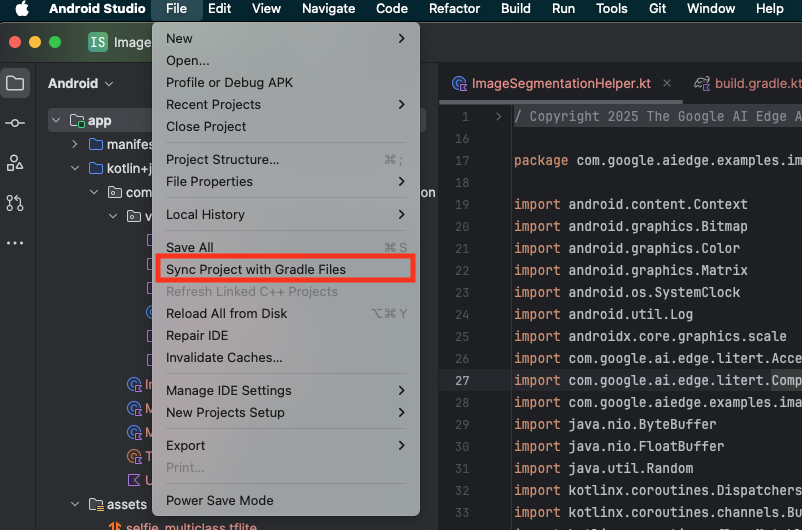Toggle Power Save Mode menu item
802x530 pixels.
219,501
